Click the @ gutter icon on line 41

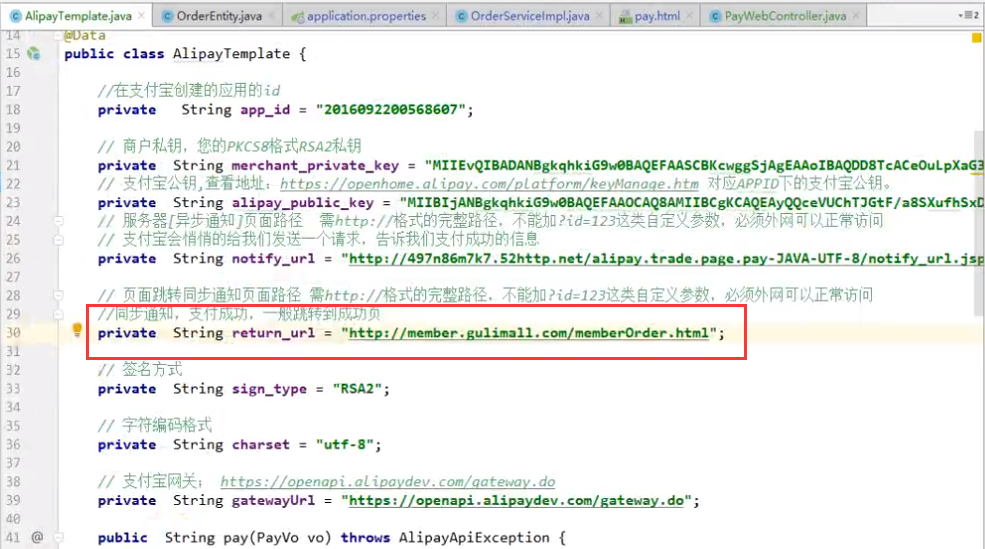click(38, 537)
